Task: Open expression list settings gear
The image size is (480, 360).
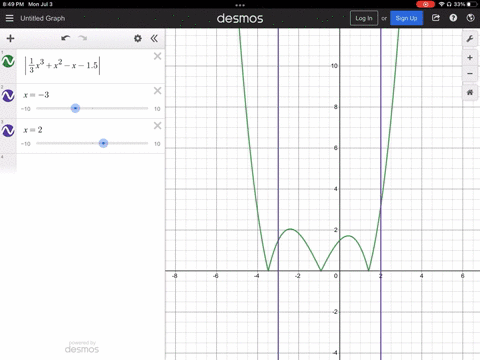Action: [x=138, y=38]
